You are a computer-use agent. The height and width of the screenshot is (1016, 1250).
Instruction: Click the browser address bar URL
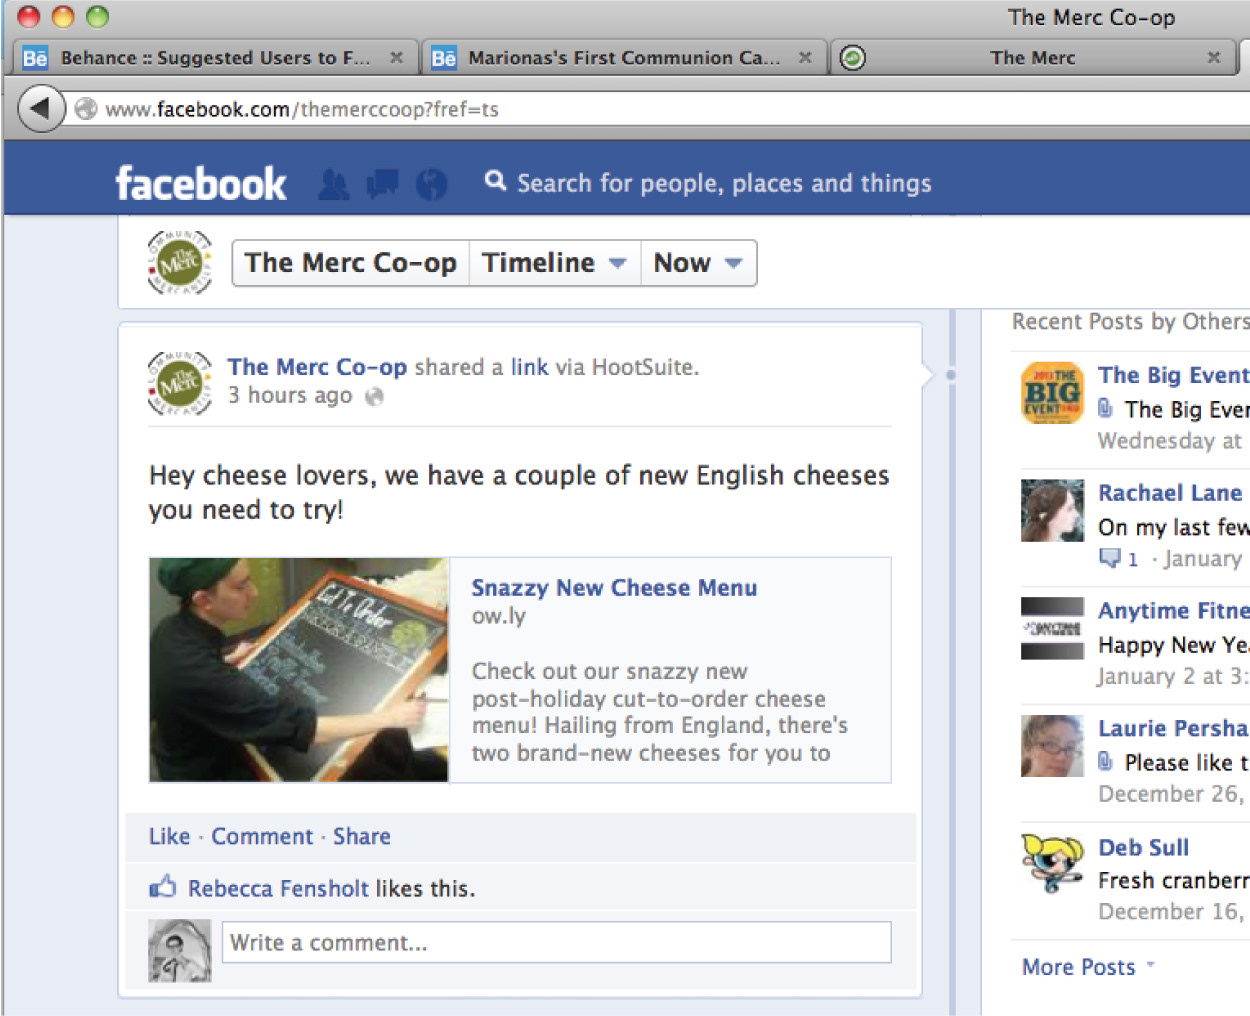[x=302, y=109]
